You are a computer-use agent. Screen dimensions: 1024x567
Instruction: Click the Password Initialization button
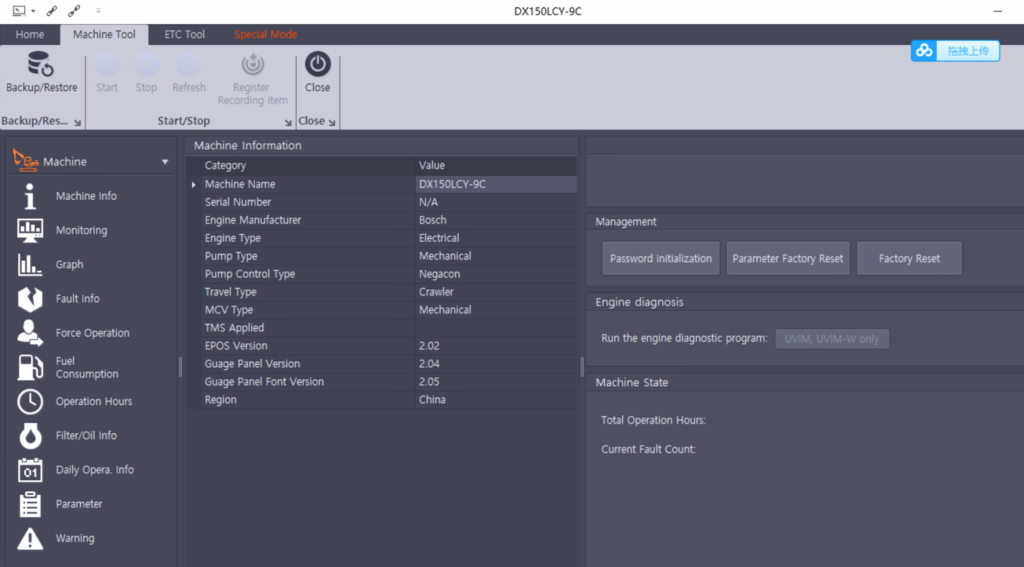coord(661,258)
